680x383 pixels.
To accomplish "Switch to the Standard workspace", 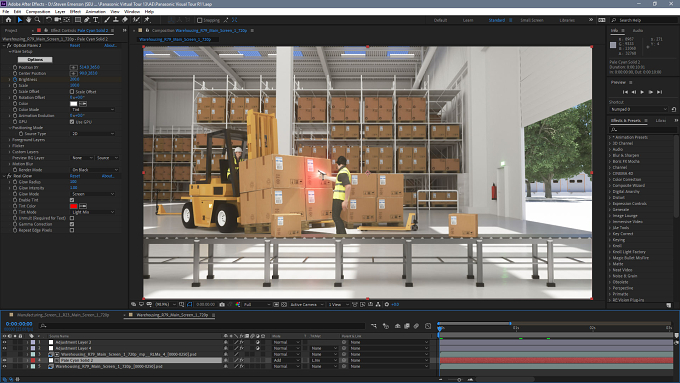I will point(497,20).
